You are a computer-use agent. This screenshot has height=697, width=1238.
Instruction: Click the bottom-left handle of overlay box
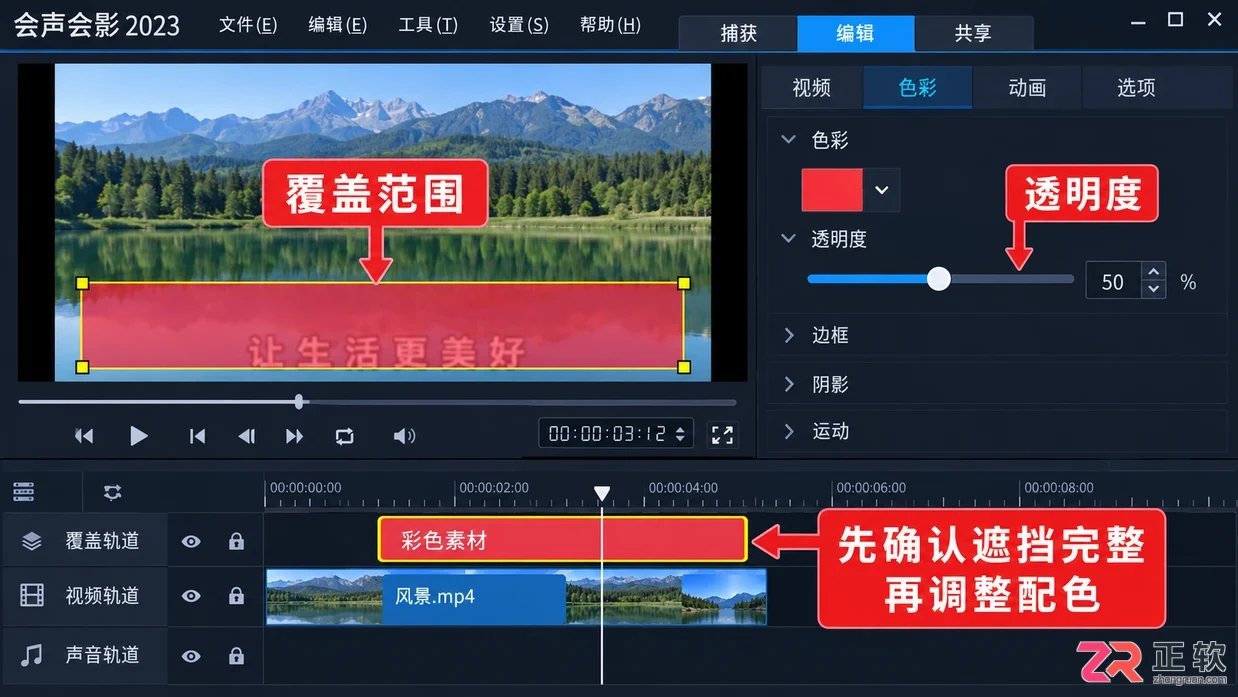(82, 367)
